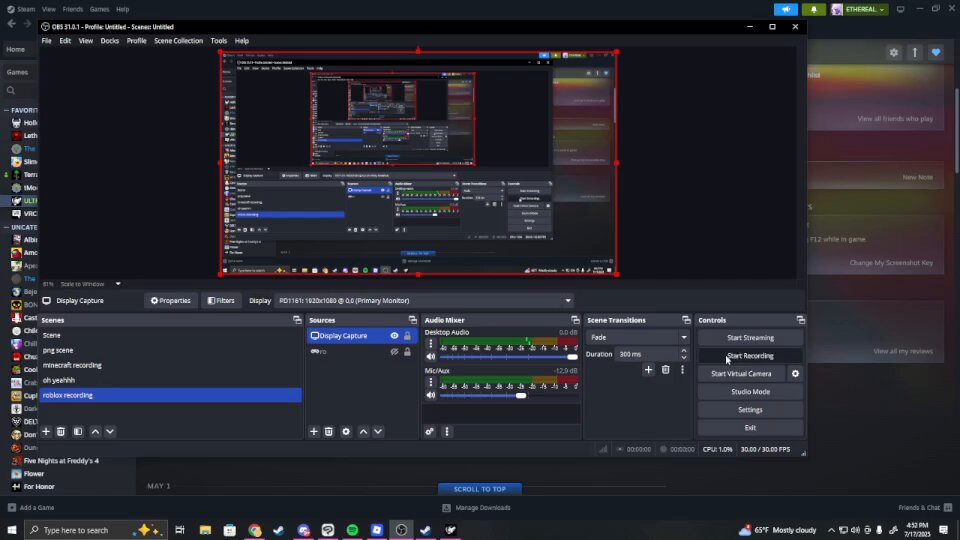Decrease transition Duration stepper down
This screenshot has width=960, height=540.
point(684,358)
